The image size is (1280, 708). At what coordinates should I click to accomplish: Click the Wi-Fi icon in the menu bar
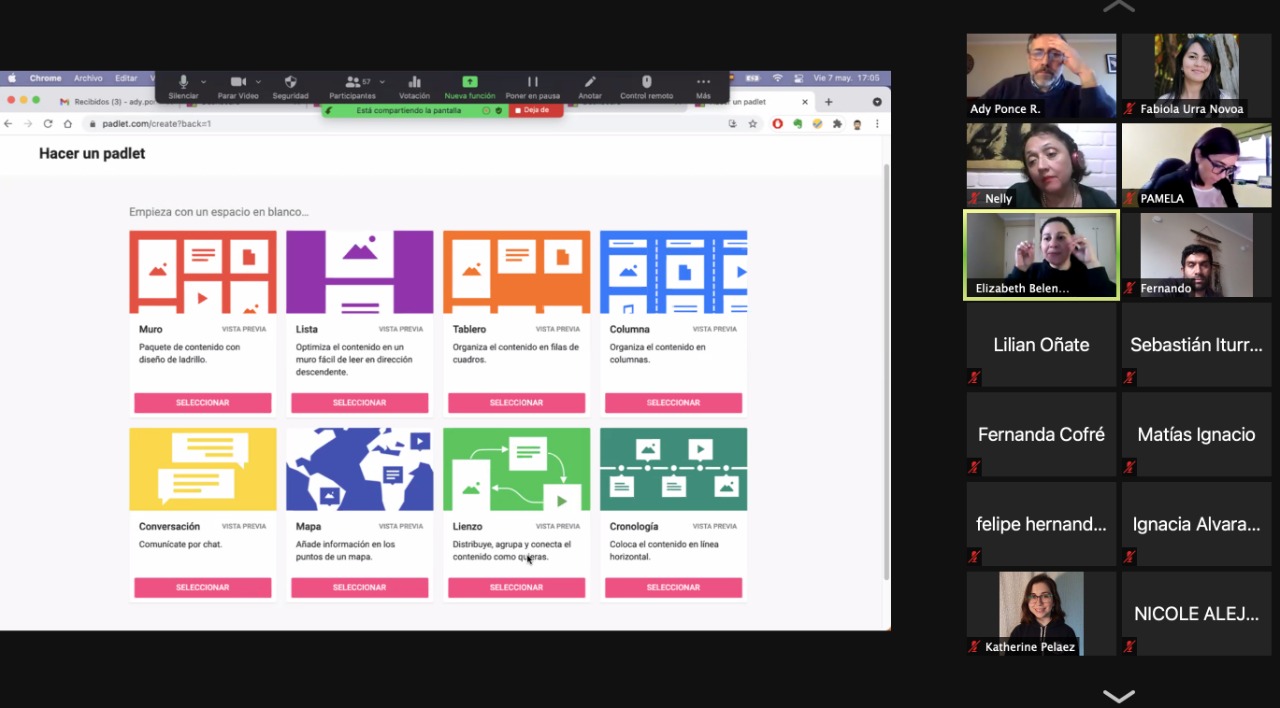click(x=778, y=78)
